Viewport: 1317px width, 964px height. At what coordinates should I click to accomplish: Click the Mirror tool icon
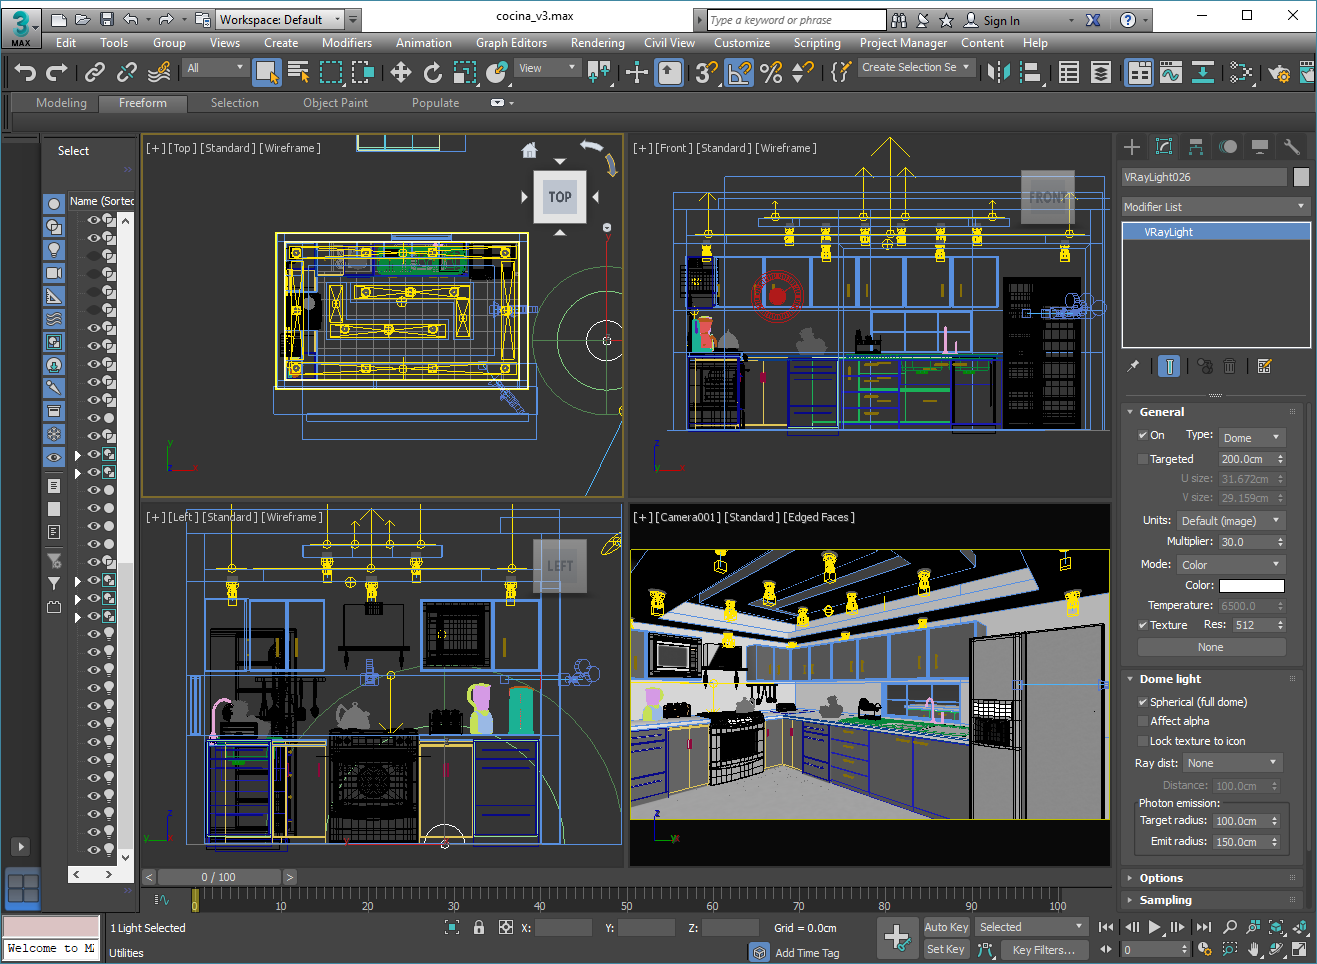tap(998, 72)
